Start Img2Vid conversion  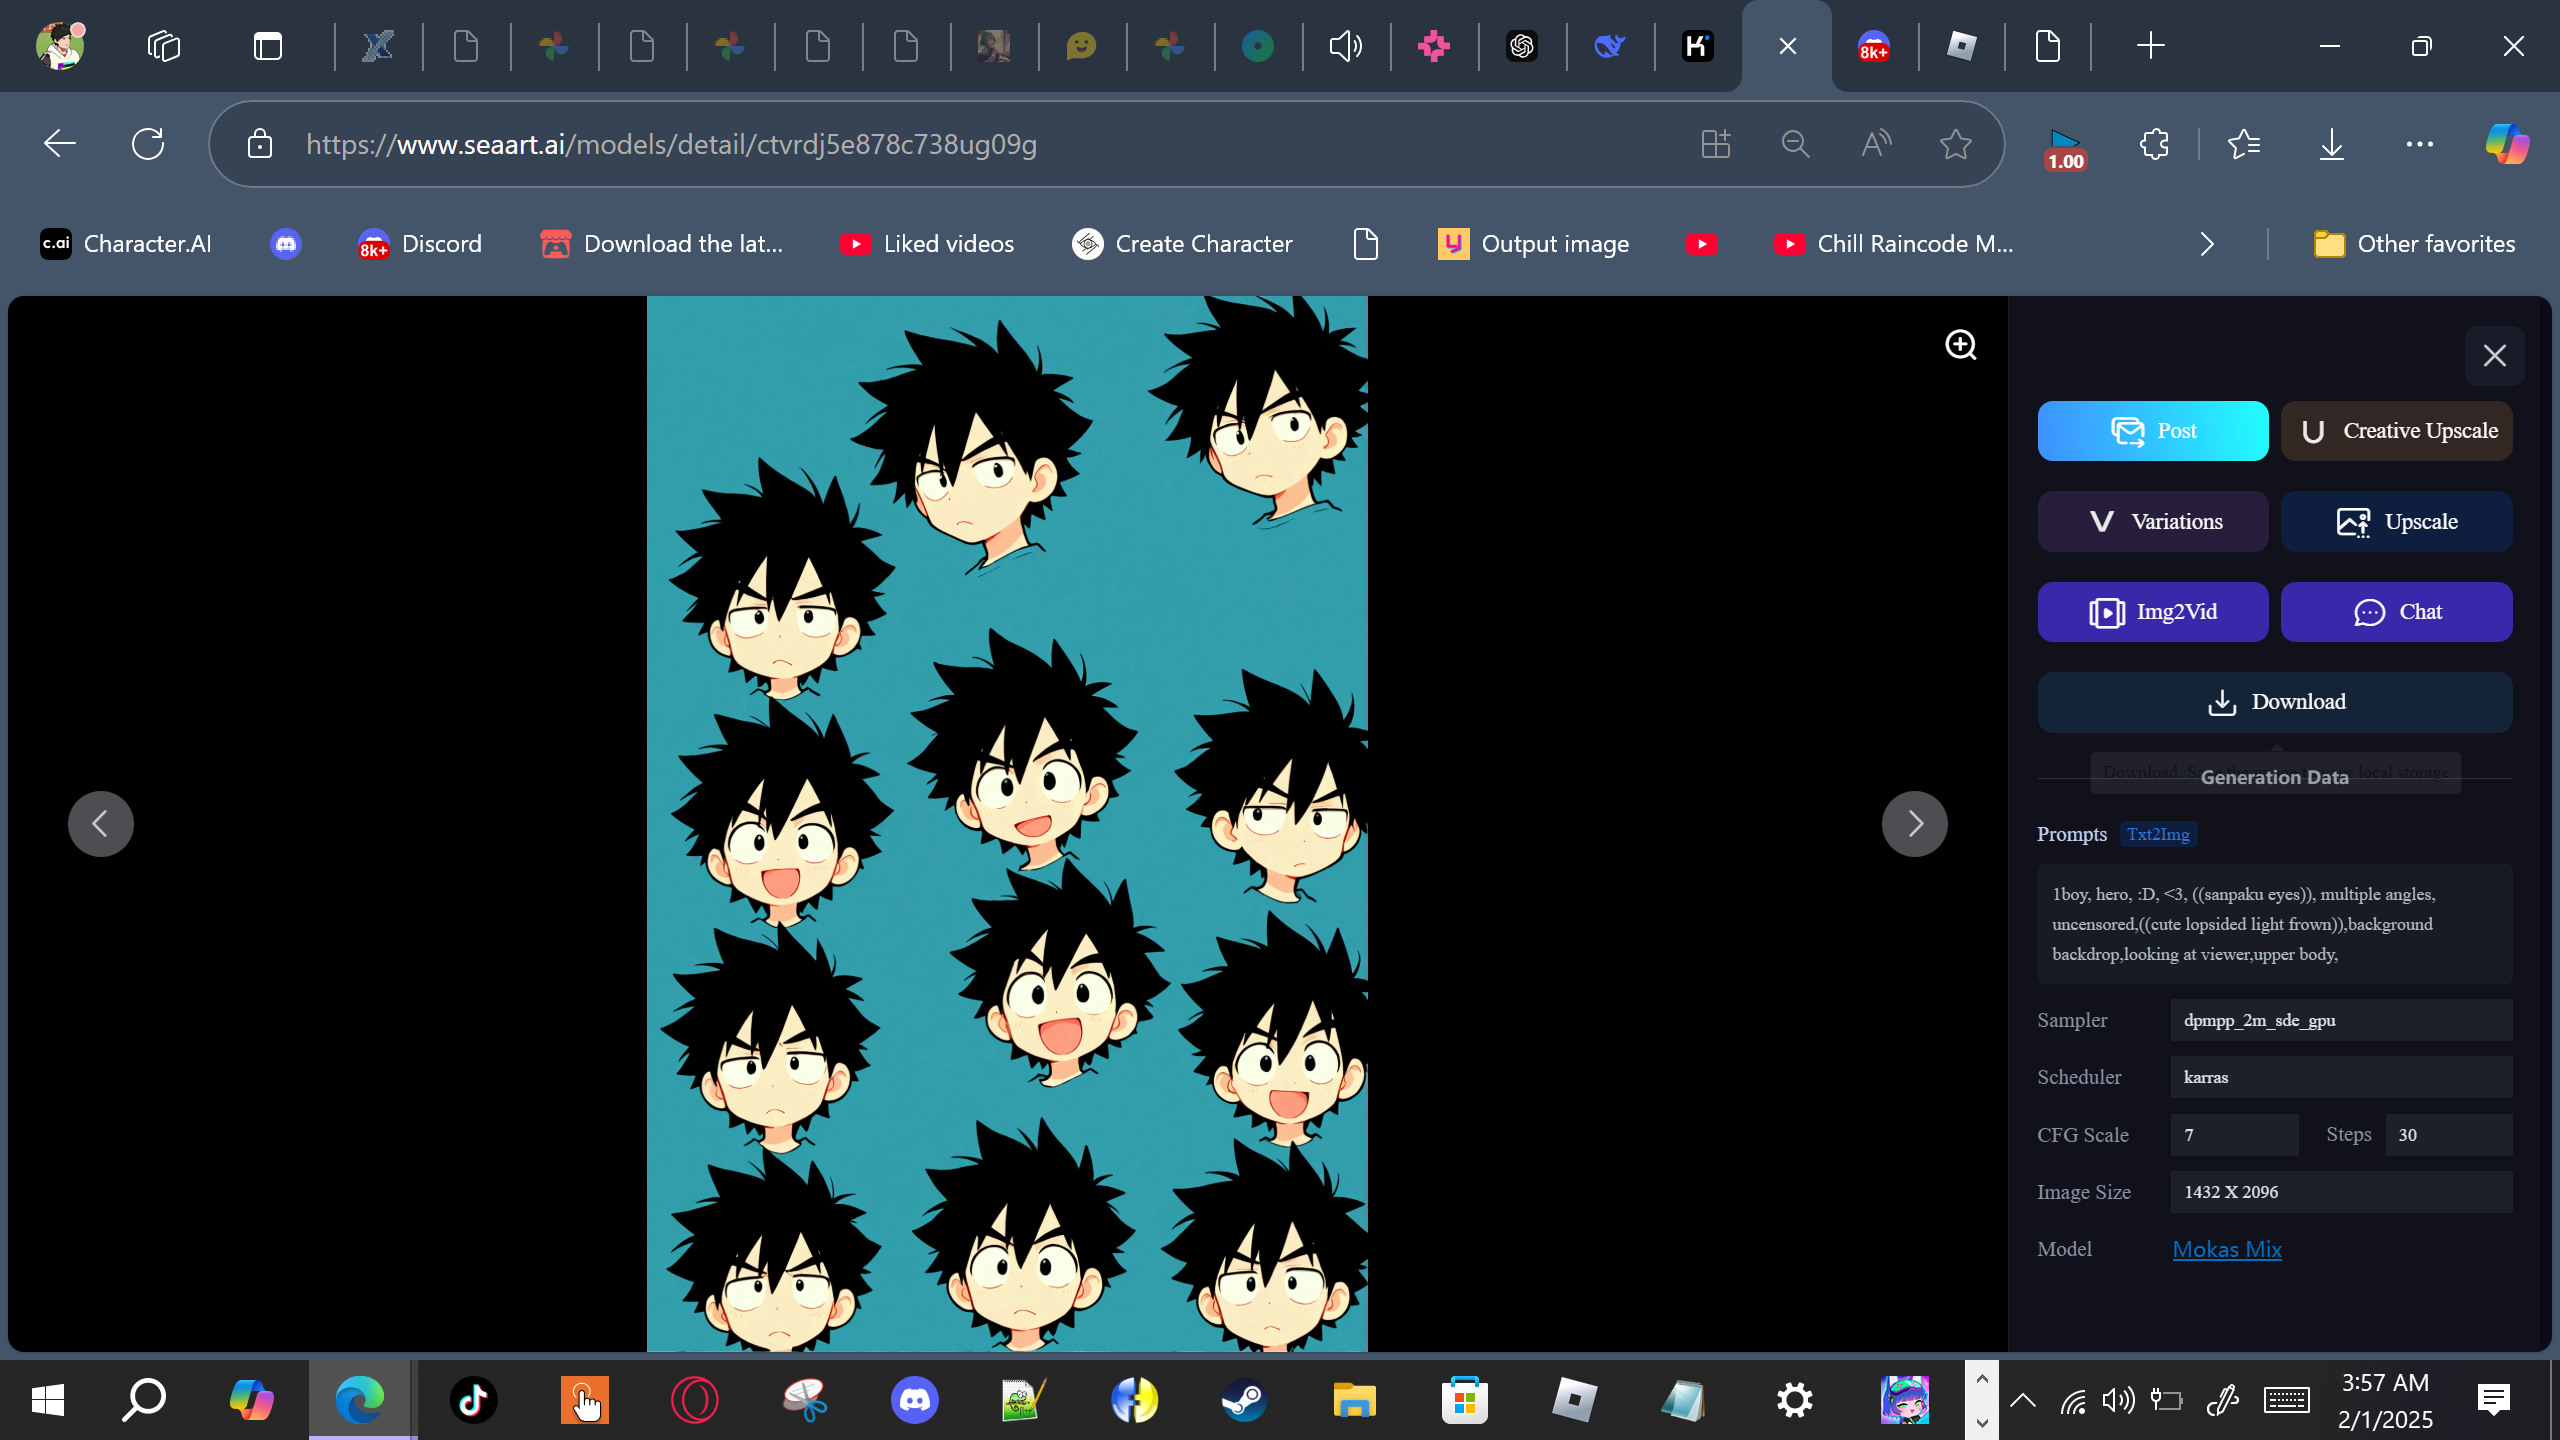(2153, 612)
